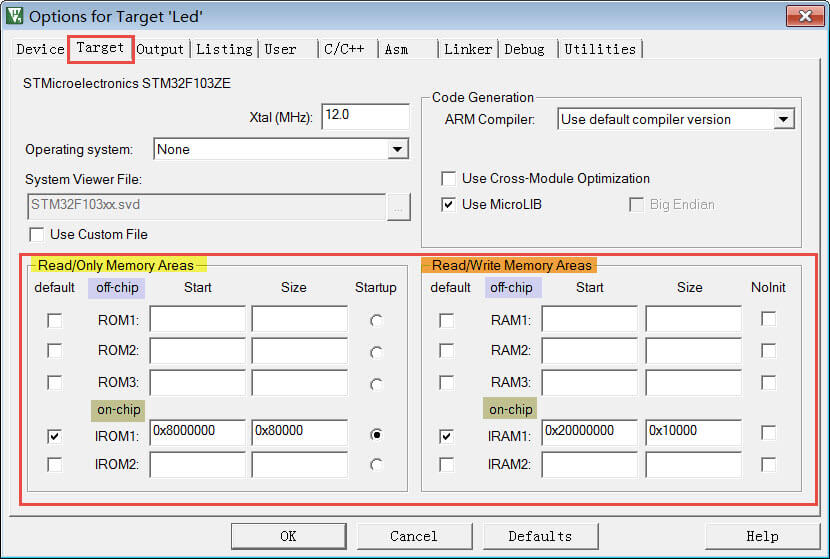Image resolution: width=830 pixels, height=559 pixels.
Task: Enable the IRAM1 NoInit checkbox
Action: click(767, 432)
